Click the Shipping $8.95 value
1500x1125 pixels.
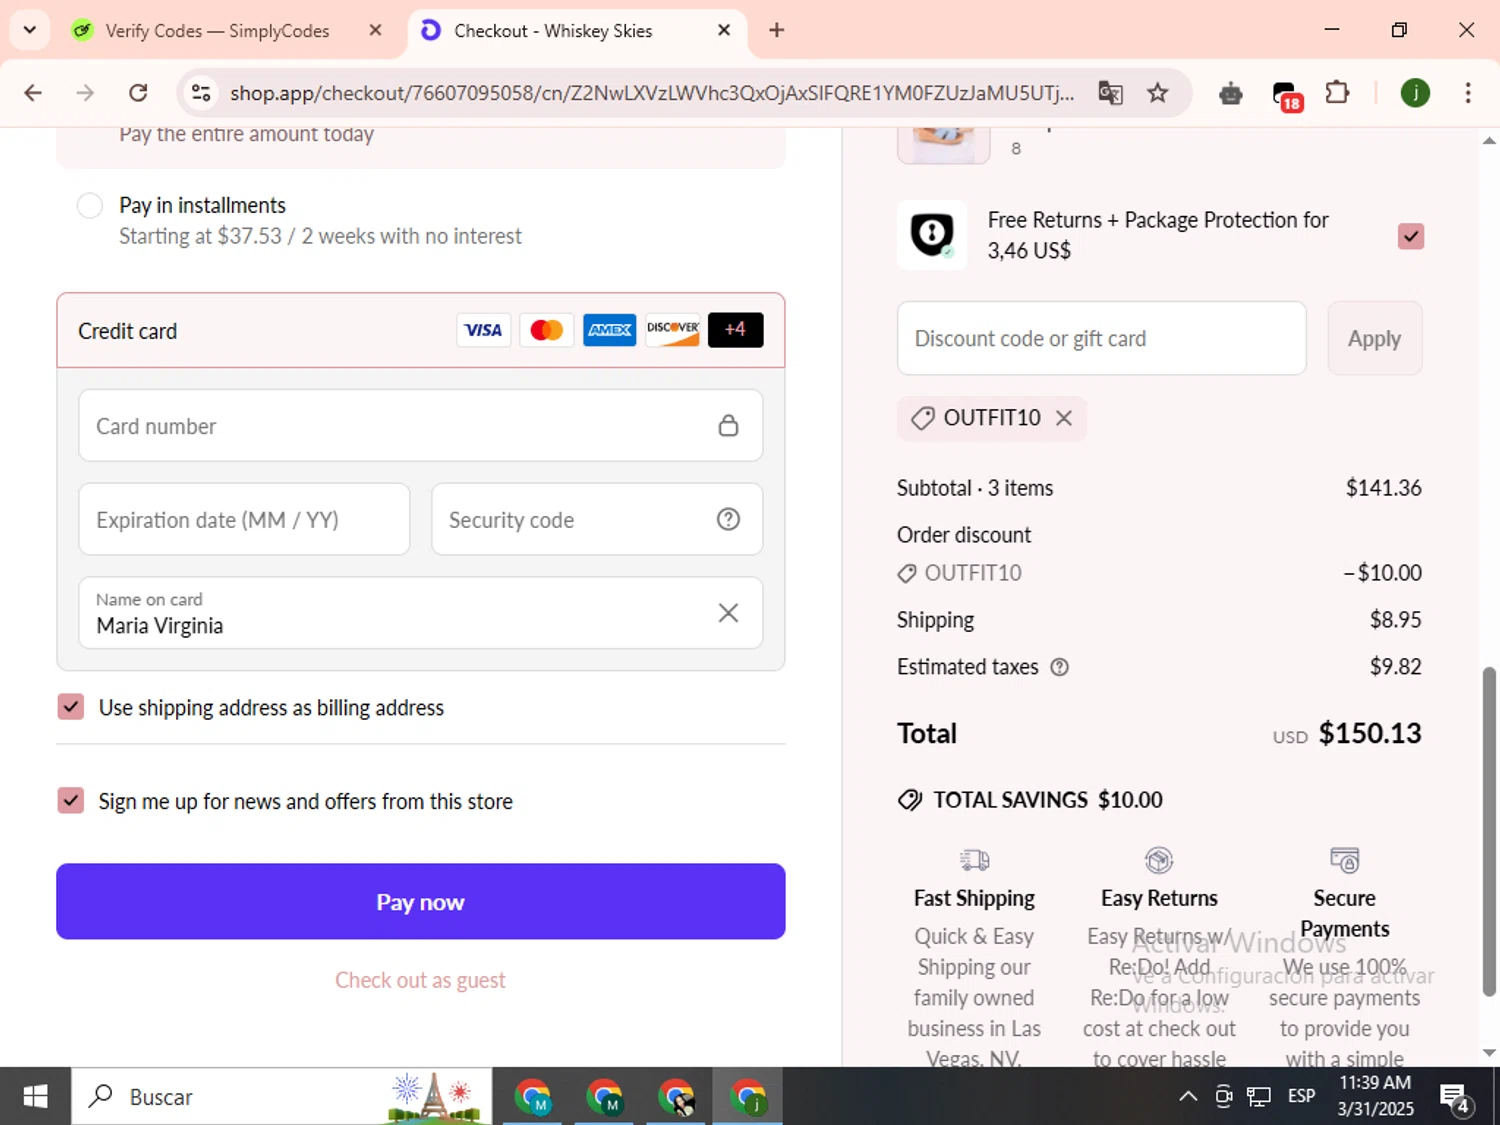[x=1395, y=620]
